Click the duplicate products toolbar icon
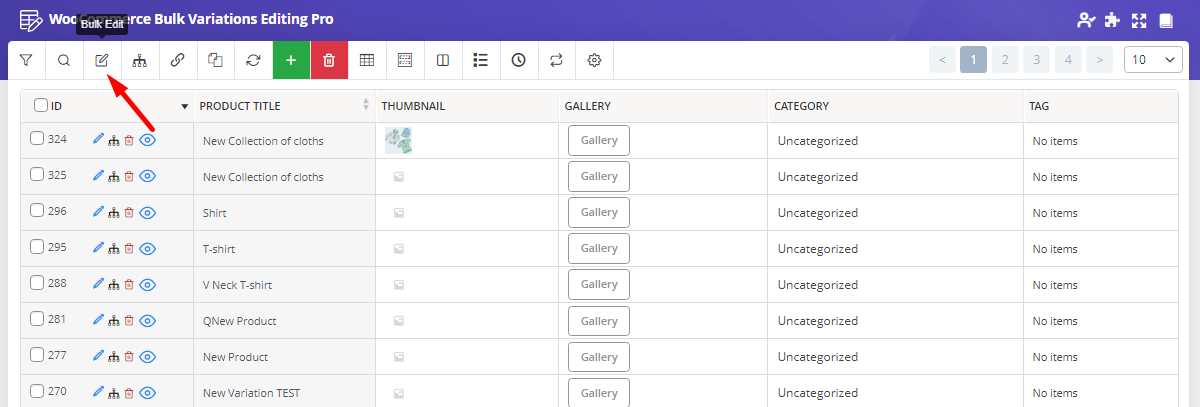Image resolution: width=1200 pixels, height=407 pixels. click(x=215, y=60)
